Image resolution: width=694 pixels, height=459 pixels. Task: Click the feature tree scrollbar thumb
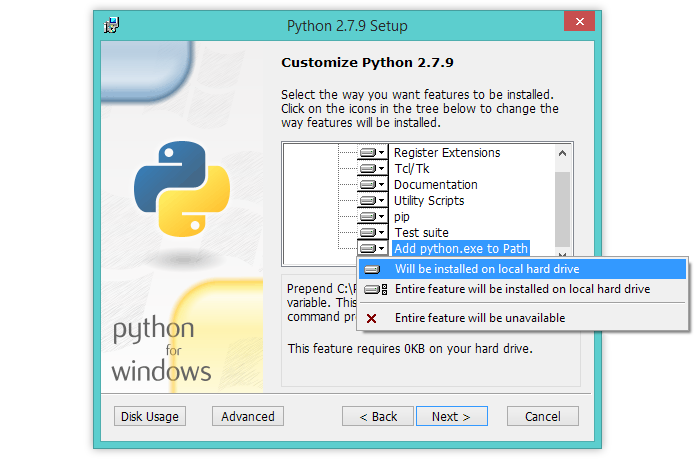pyautogui.click(x=563, y=209)
